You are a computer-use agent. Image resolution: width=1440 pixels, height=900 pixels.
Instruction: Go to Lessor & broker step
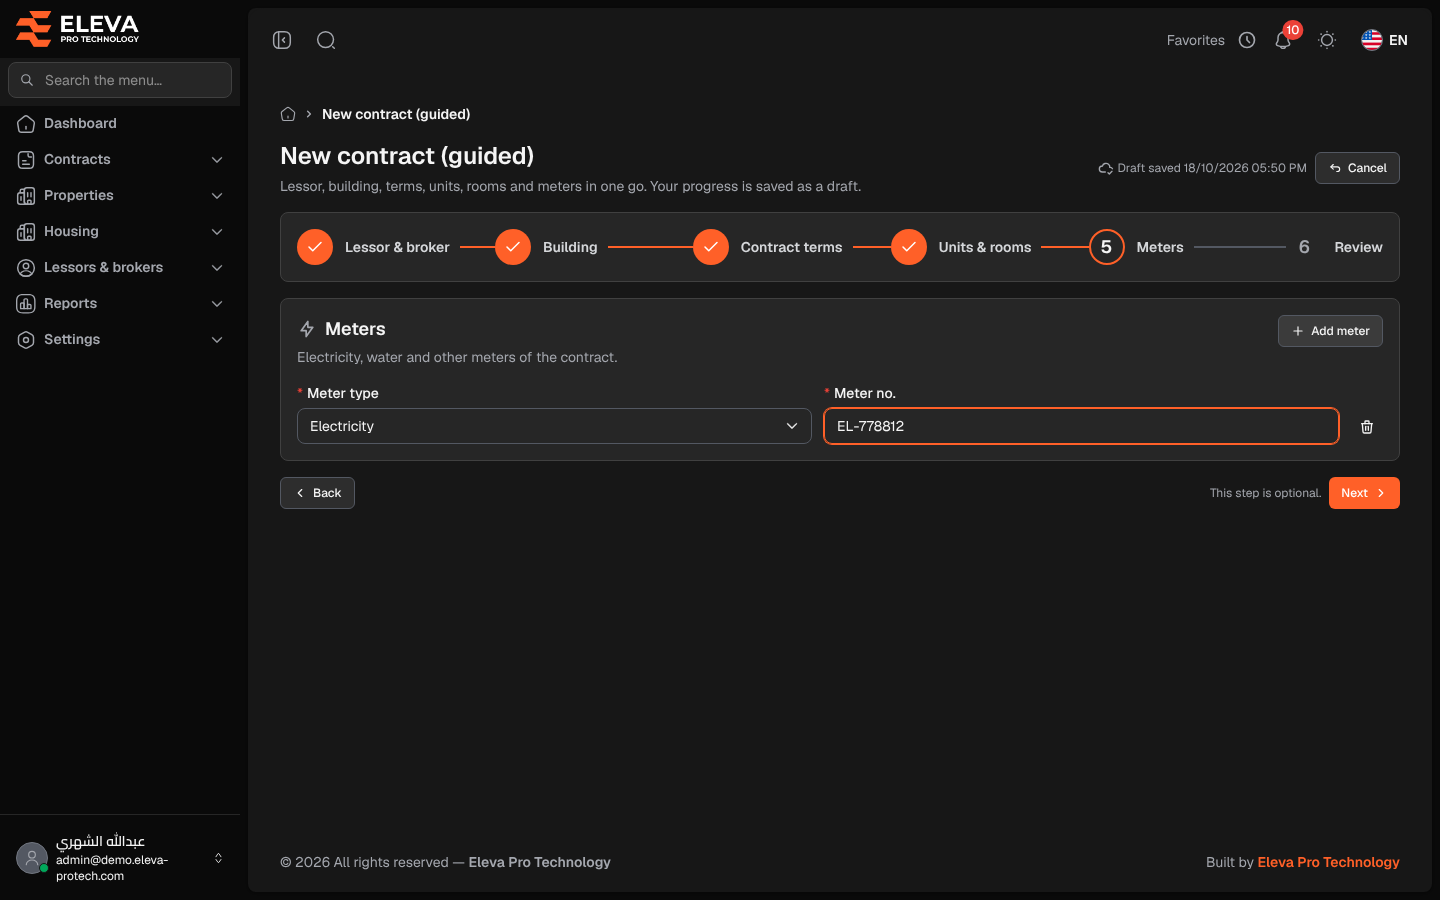[x=373, y=247]
